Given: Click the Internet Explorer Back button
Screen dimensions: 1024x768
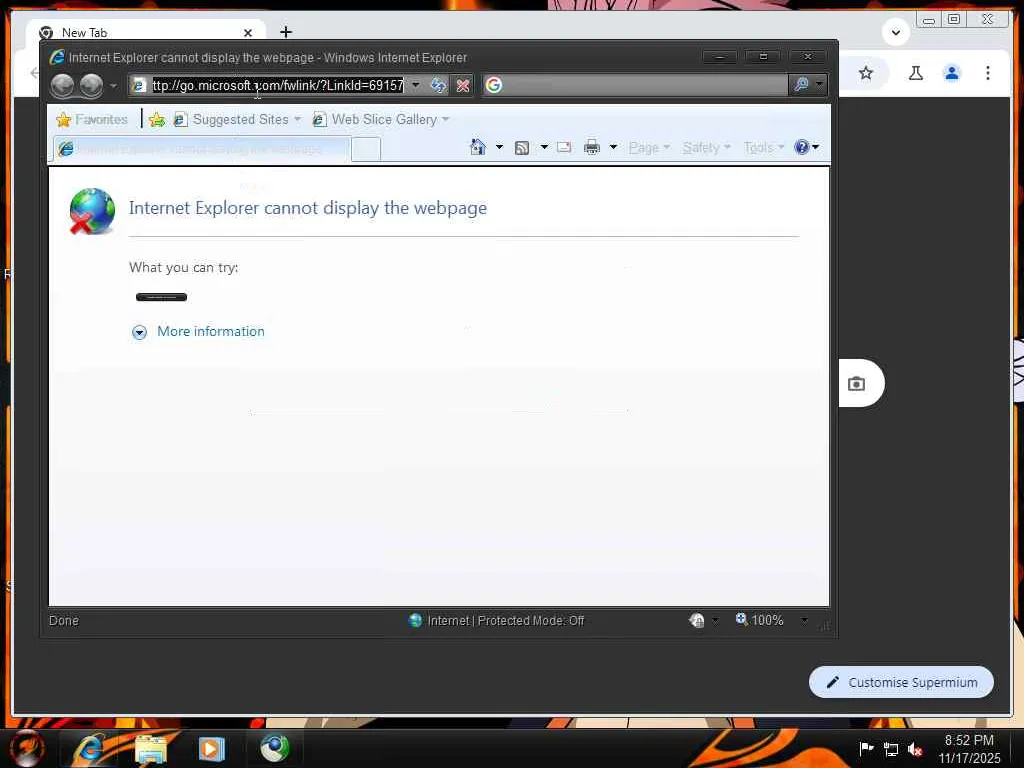Looking at the screenshot, I should pyautogui.click(x=63, y=86).
